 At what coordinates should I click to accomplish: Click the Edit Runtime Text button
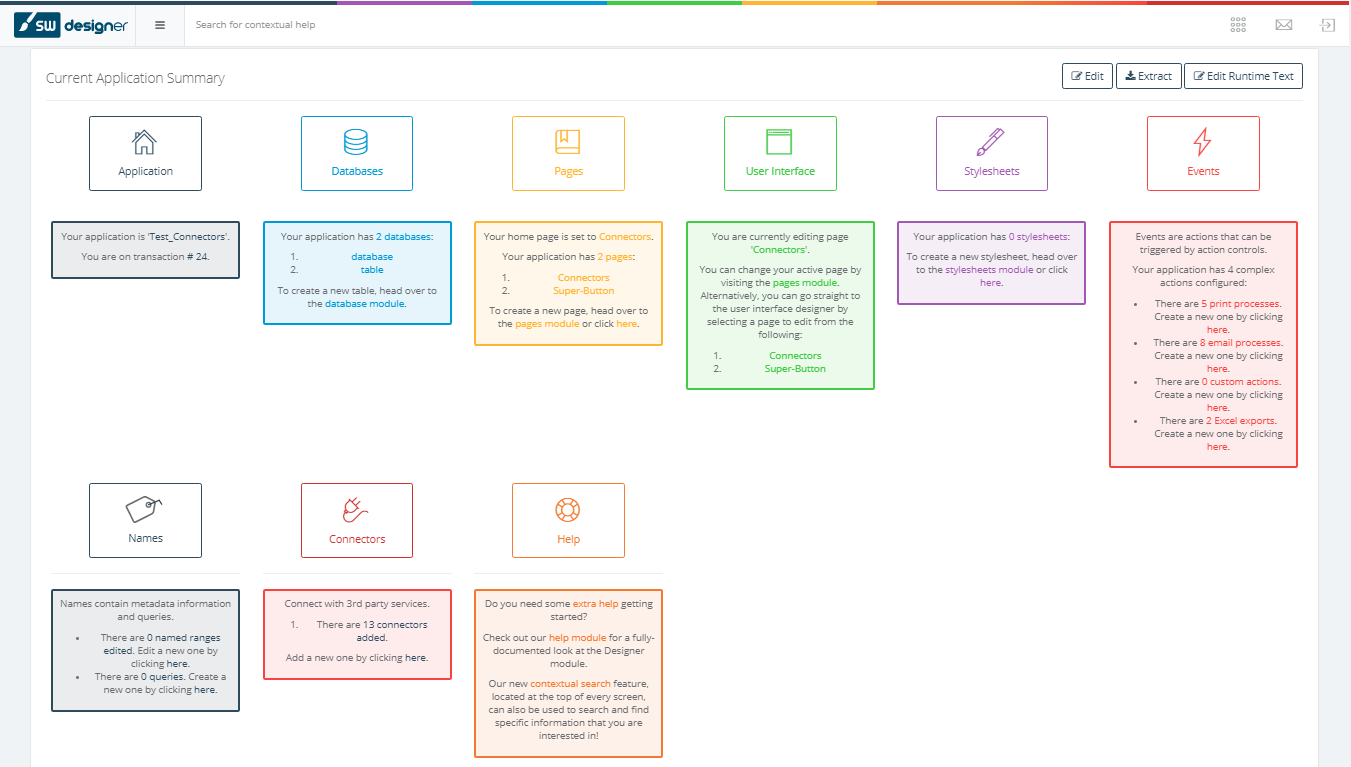coord(1243,76)
